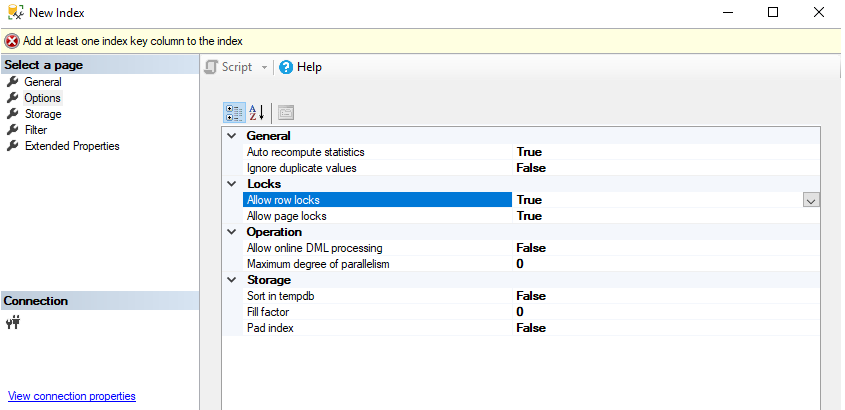Image resolution: width=845 pixels, height=410 pixels.
Task: Collapse the Operation property group
Action: (232, 232)
